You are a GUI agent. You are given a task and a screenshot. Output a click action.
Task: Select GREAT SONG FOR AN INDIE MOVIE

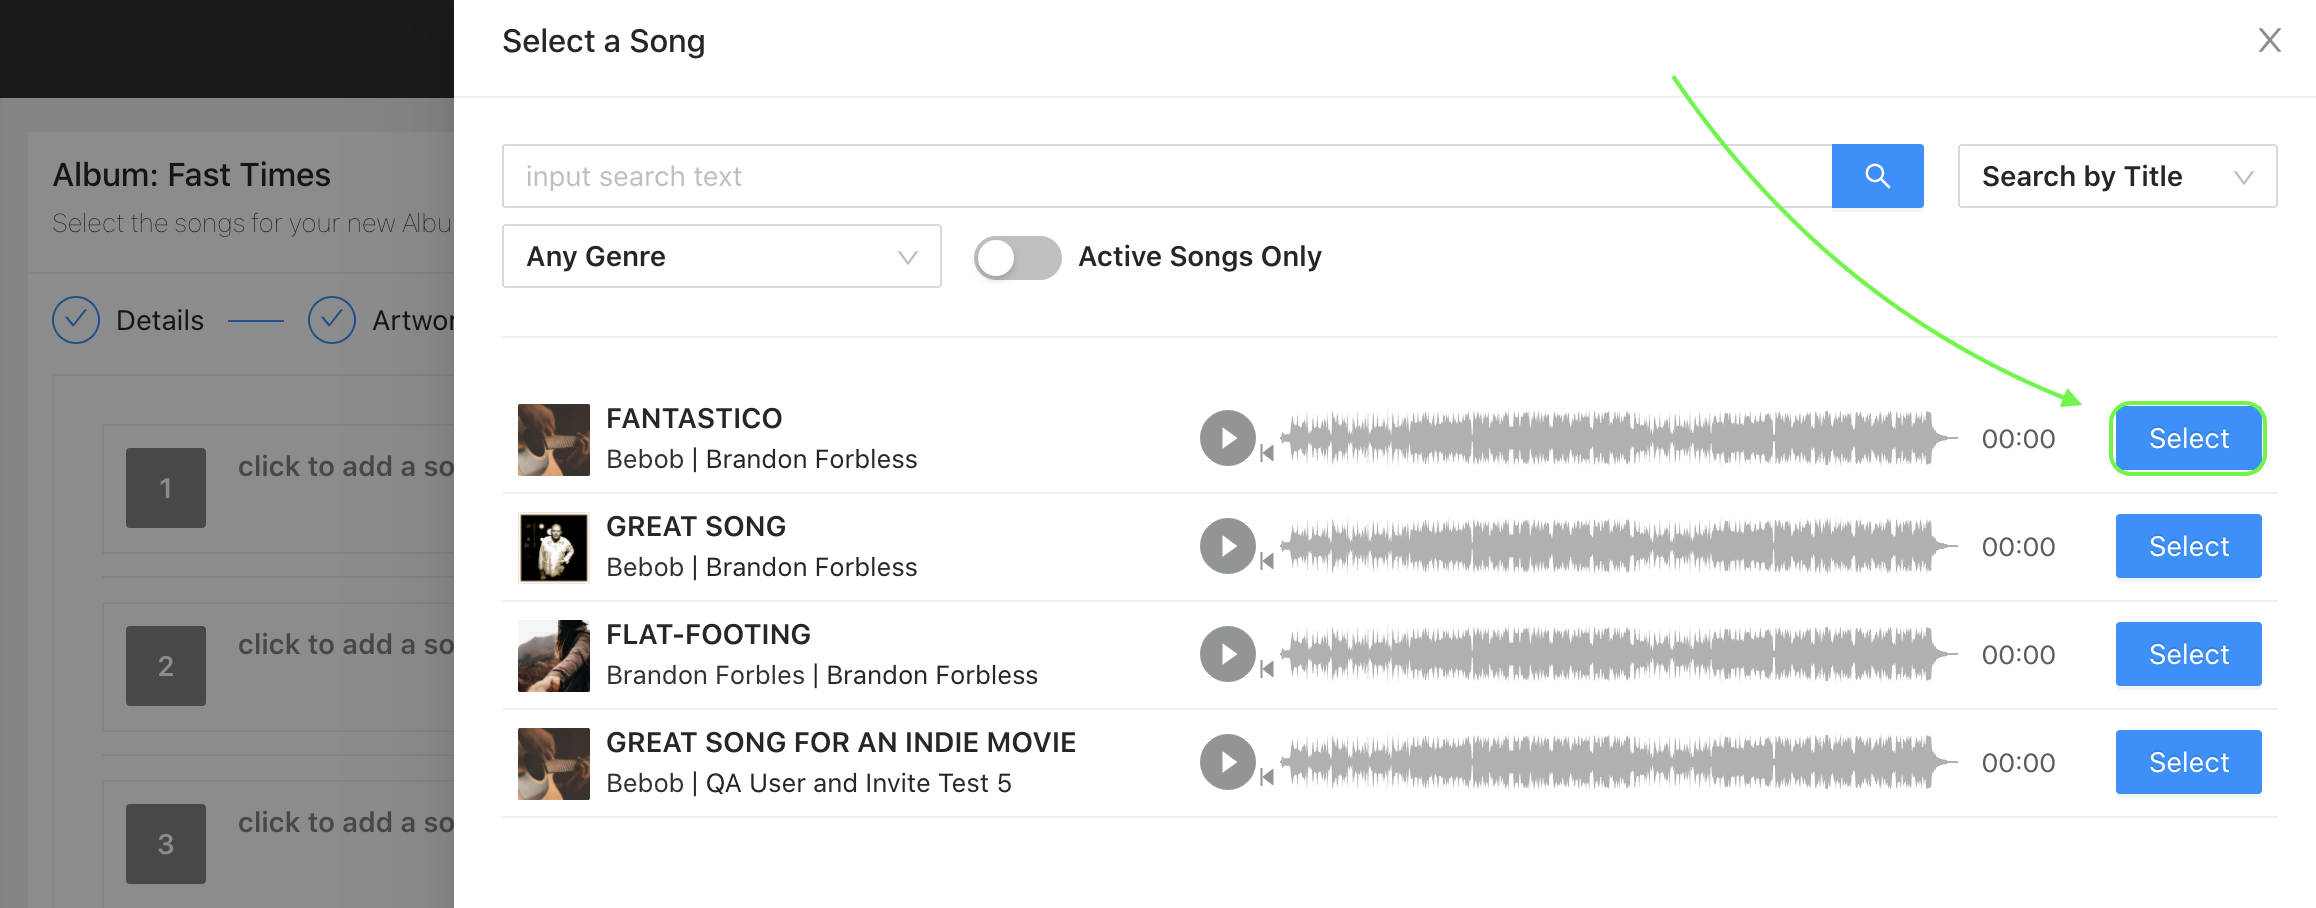[x=2188, y=762]
